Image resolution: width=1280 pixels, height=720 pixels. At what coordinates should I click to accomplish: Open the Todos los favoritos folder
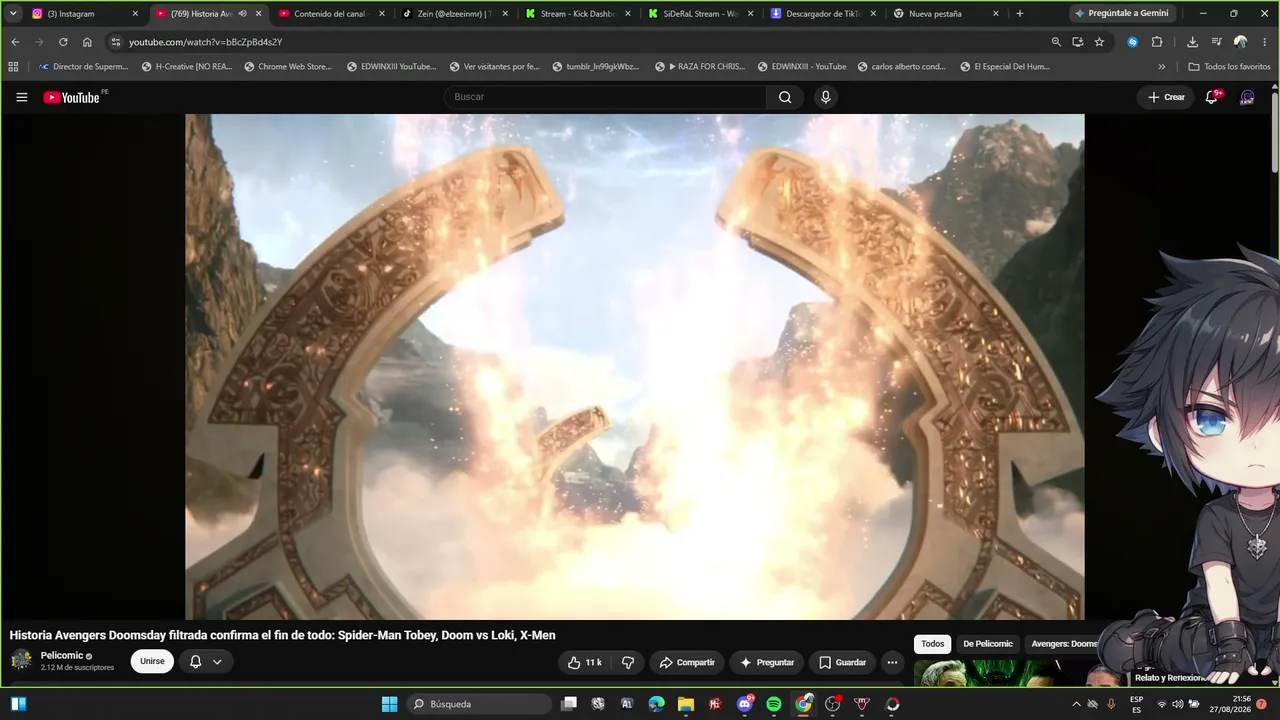pyautogui.click(x=1229, y=67)
